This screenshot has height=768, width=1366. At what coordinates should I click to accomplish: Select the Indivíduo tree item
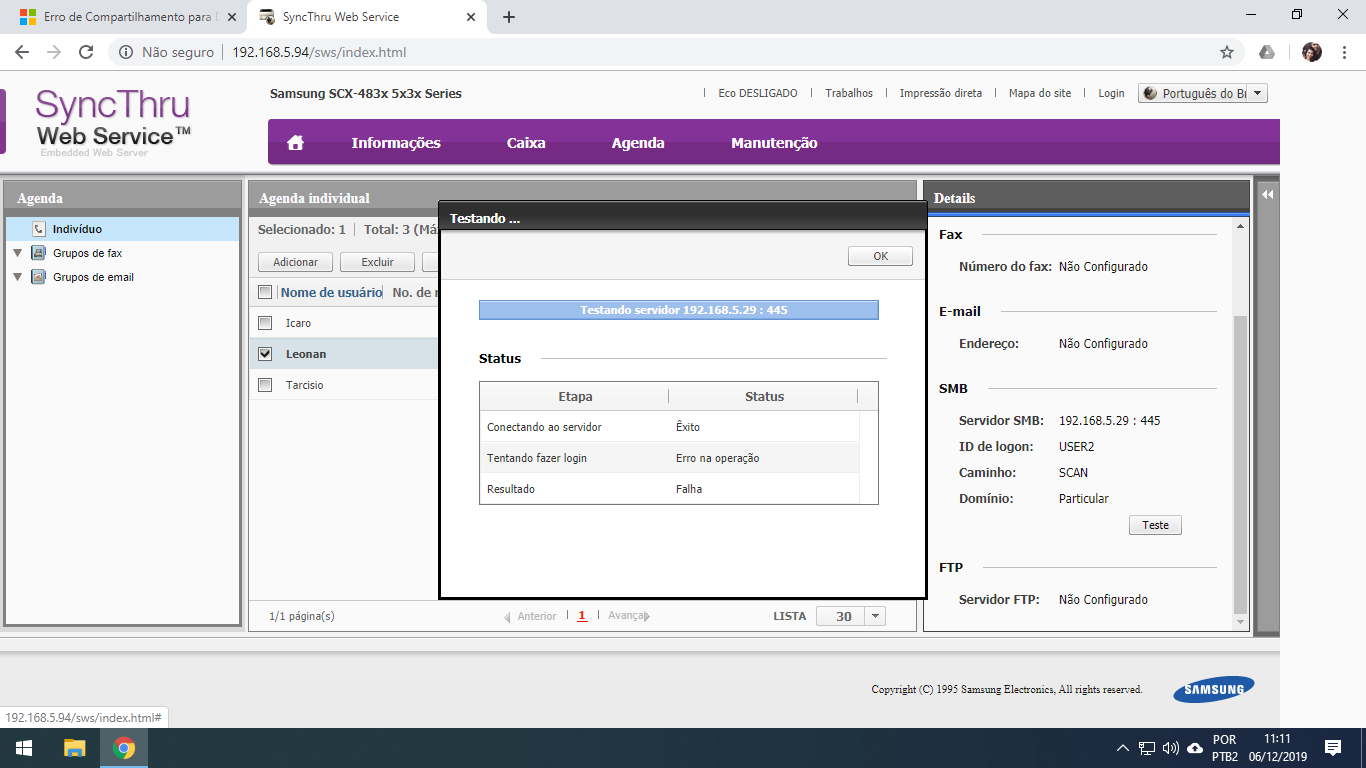coord(122,229)
